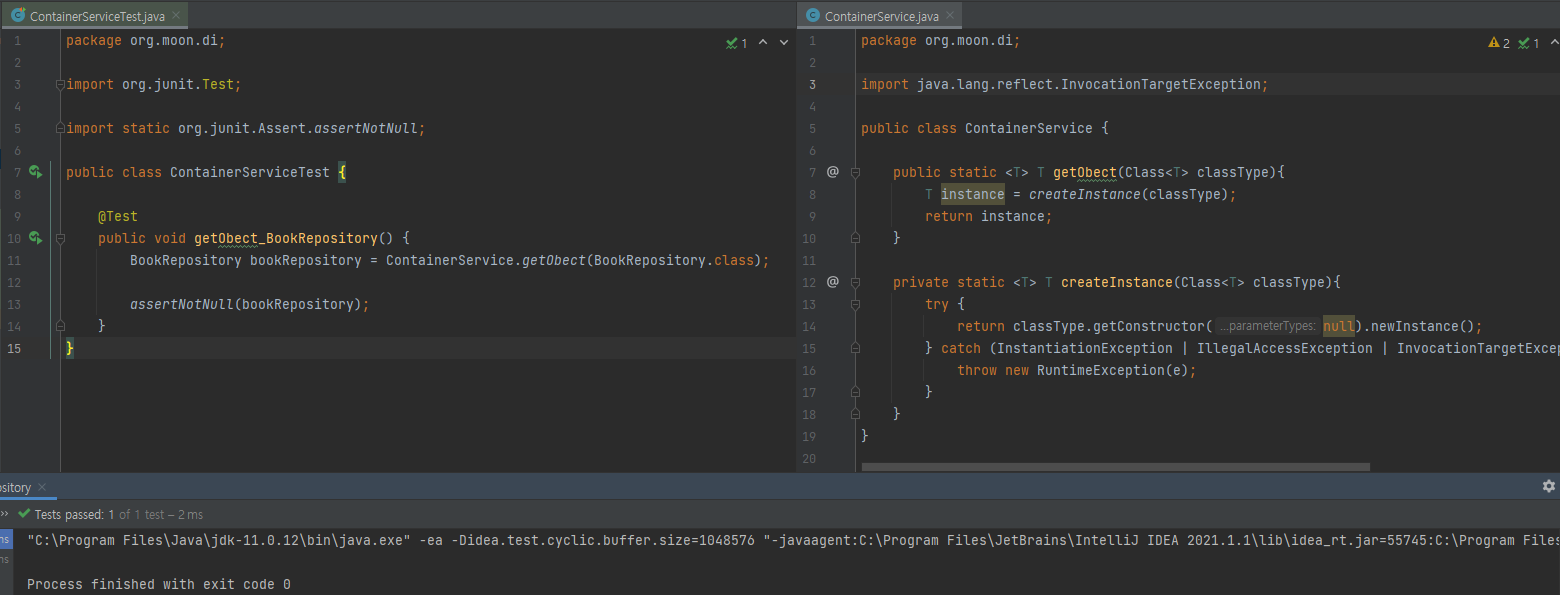
Task: Click 'Process finished with exit code 0' output
Action: pos(159,584)
